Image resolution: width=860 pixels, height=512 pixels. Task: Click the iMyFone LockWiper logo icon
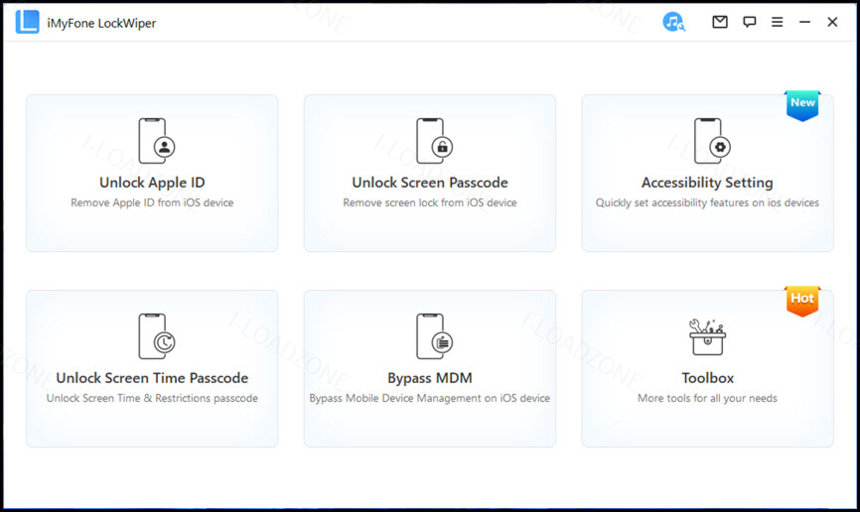click(27, 22)
